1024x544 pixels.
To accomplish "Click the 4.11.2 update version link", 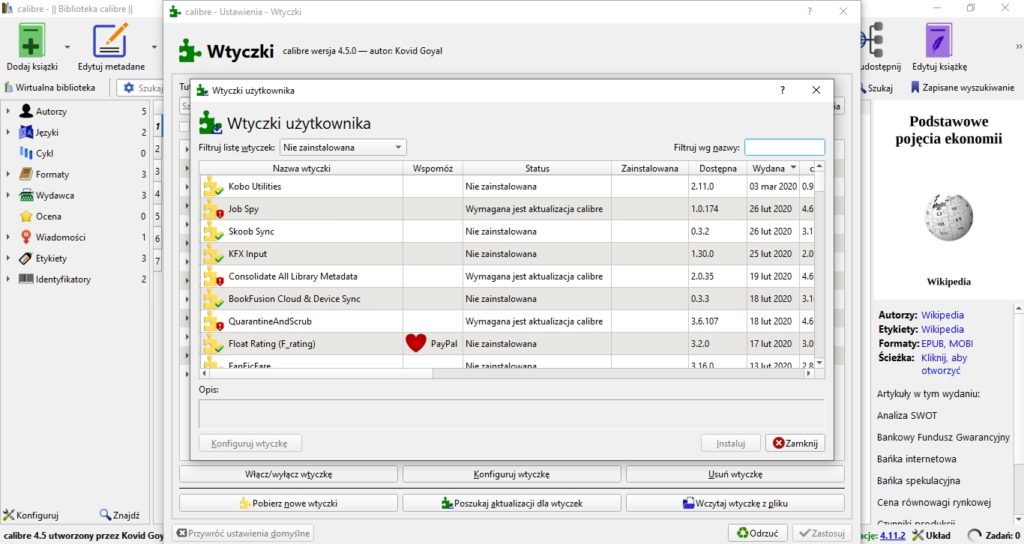I will [892, 536].
